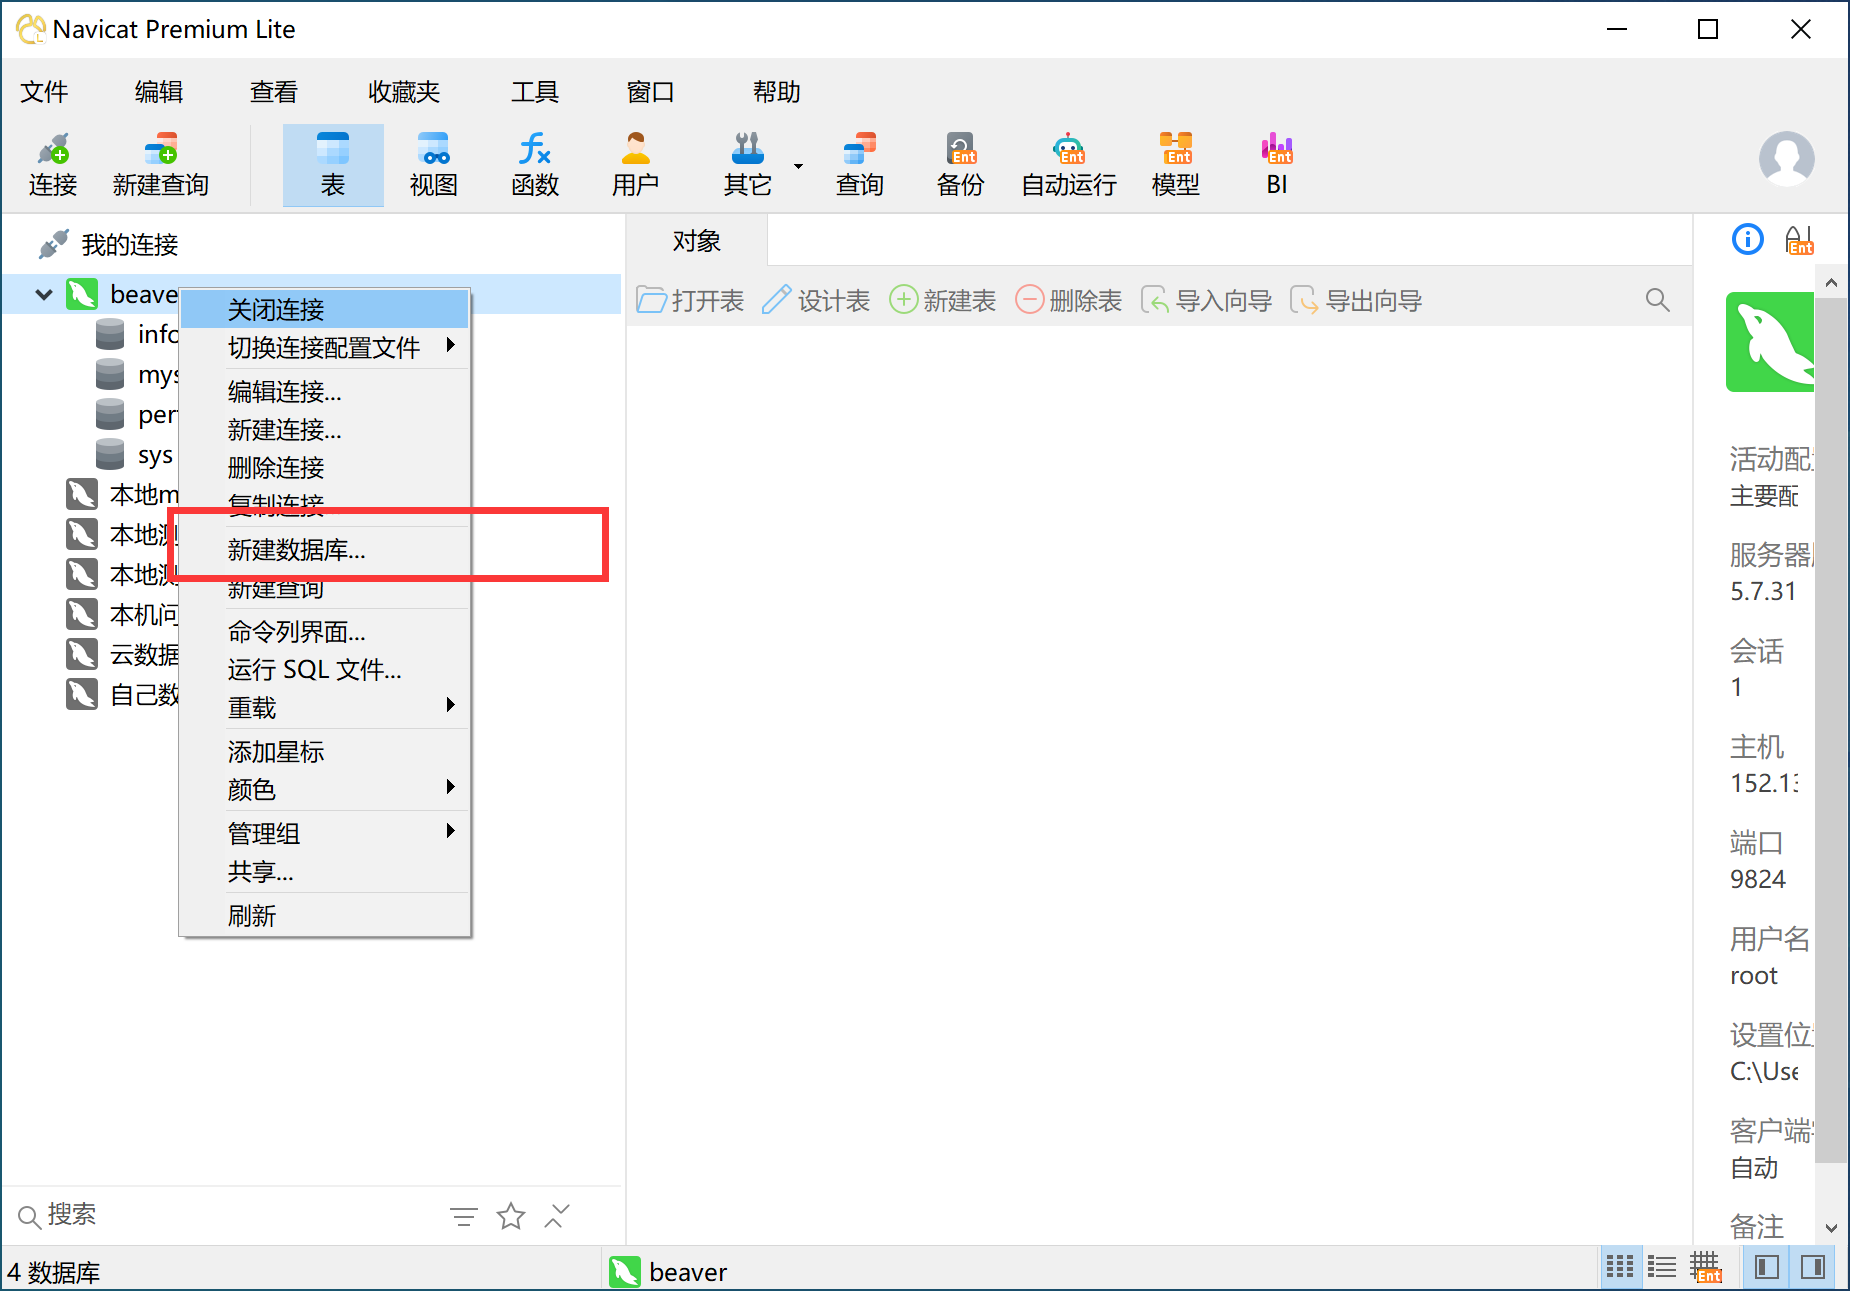Viewport: 1850px width, 1291px height.
Task: Click the star favorites icon at the bottom
Action: [511, 1216]
